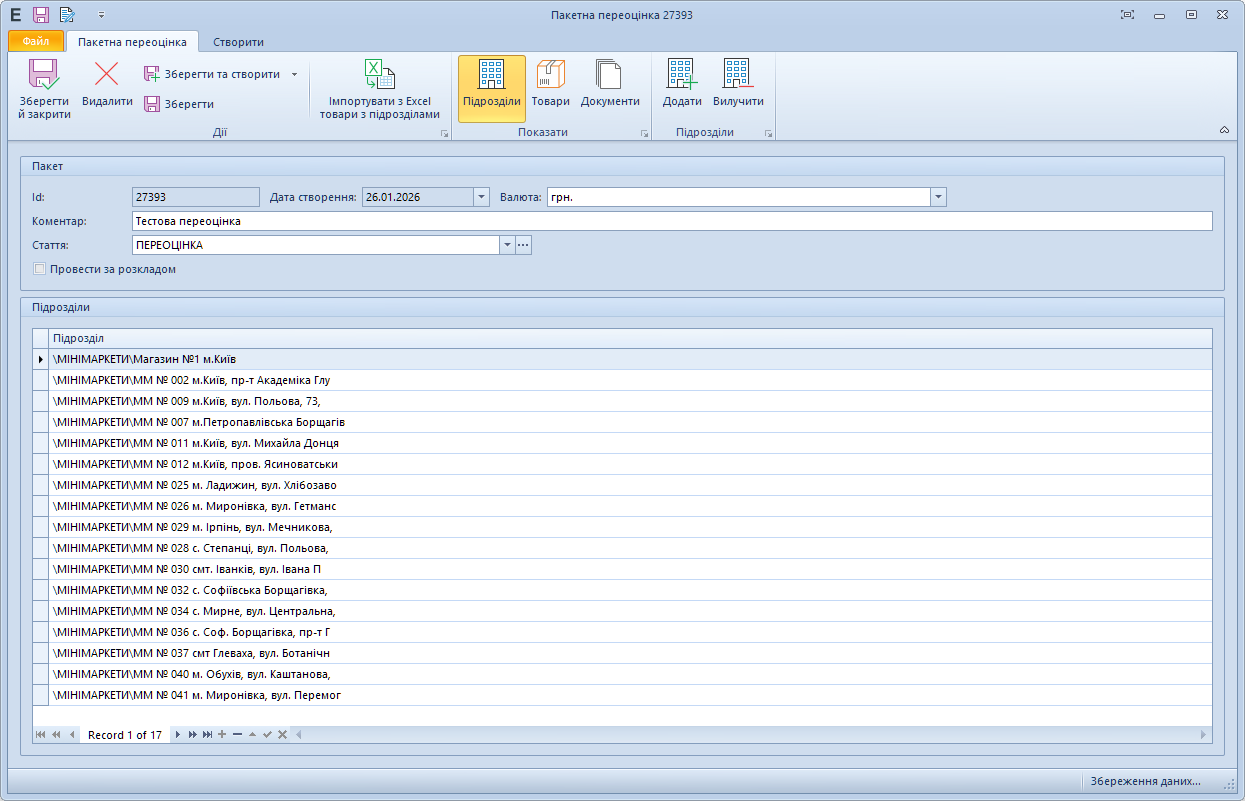Open the Валюта currency dropdown

938,197
